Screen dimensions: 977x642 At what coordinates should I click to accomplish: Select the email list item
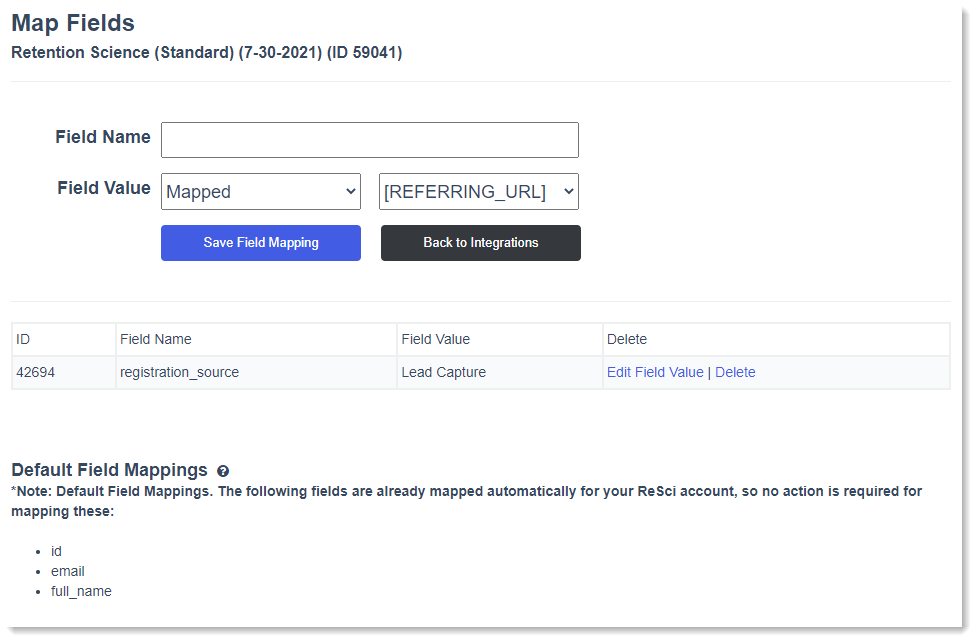tap(67, 571)
